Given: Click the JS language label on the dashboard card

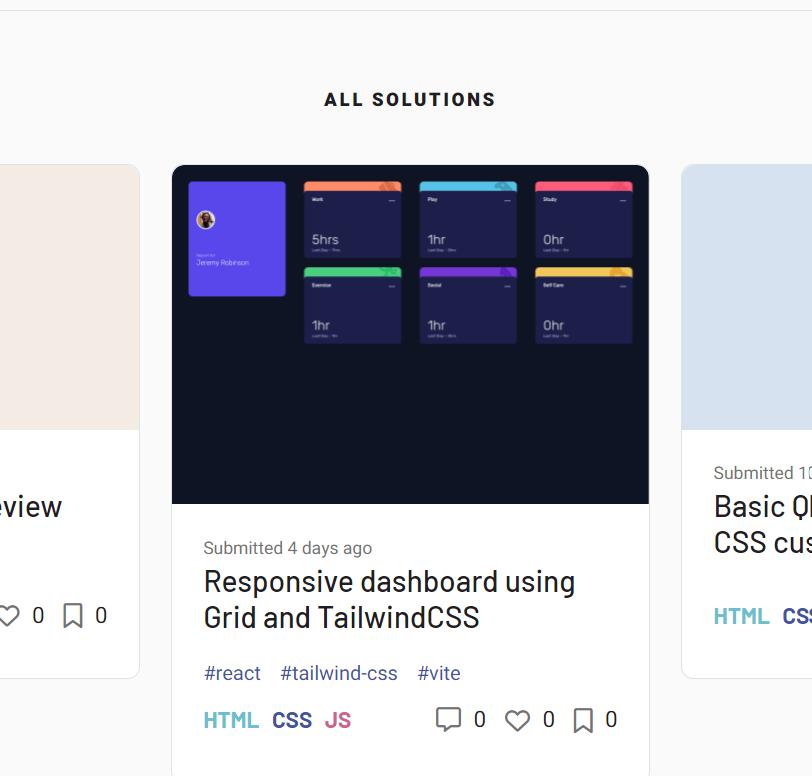Looking at the screenshot, I should point(338,719).
